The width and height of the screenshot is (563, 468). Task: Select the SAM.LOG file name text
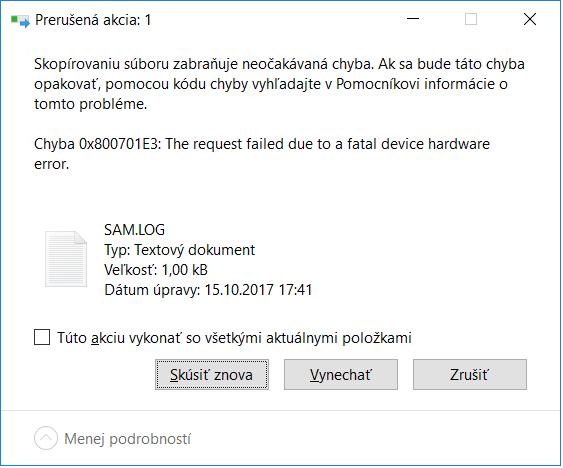pos(134,230)
